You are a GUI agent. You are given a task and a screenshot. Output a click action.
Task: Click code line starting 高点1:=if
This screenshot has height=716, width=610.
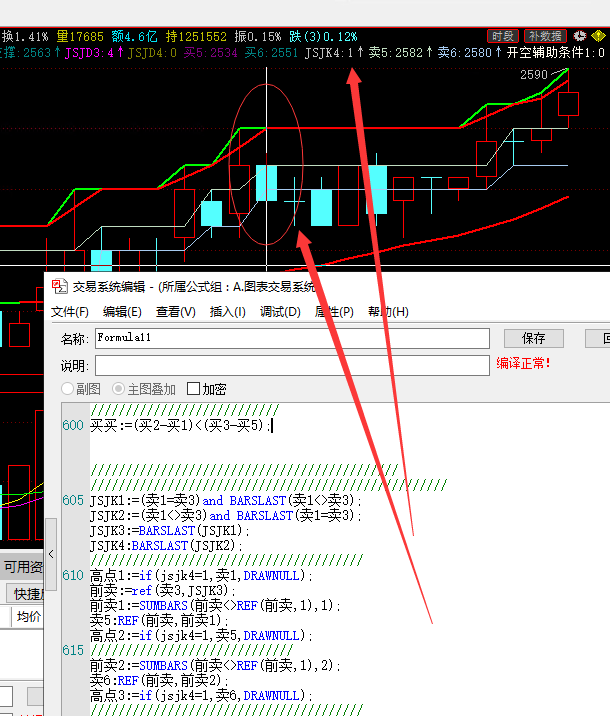click(x=201, y=575)
